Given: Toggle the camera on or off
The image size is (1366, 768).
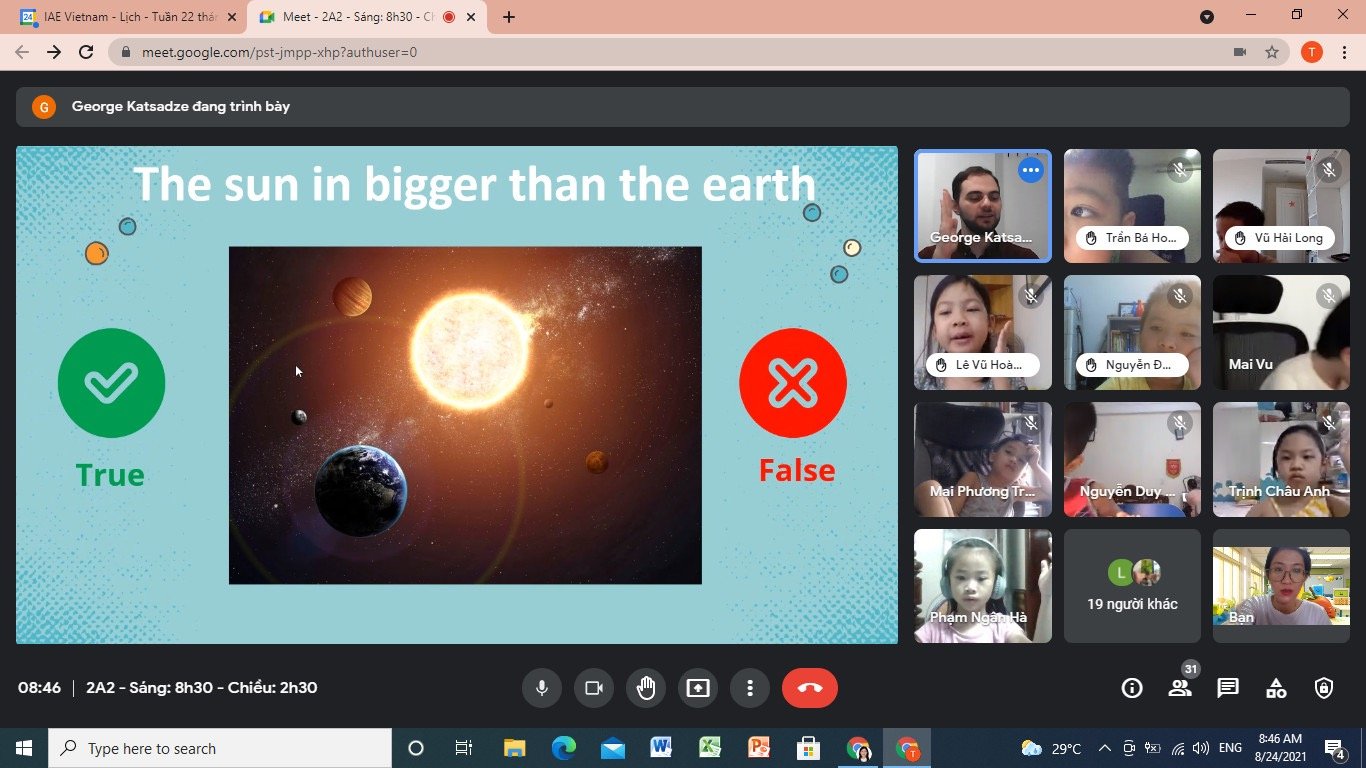Looking at the screenshot, I should (x=594, y=688).
